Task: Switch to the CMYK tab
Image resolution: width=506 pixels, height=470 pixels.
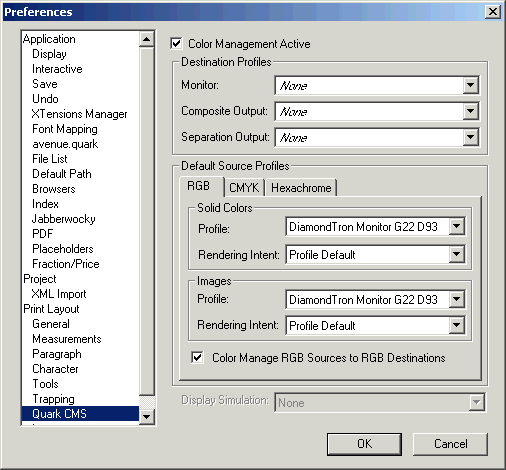Action: pos(244,188)
